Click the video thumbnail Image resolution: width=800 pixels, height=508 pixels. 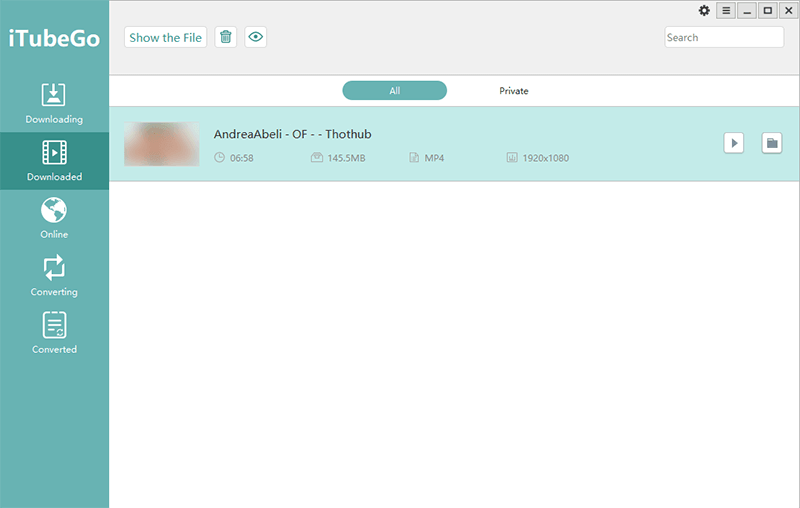coord(162,144)
